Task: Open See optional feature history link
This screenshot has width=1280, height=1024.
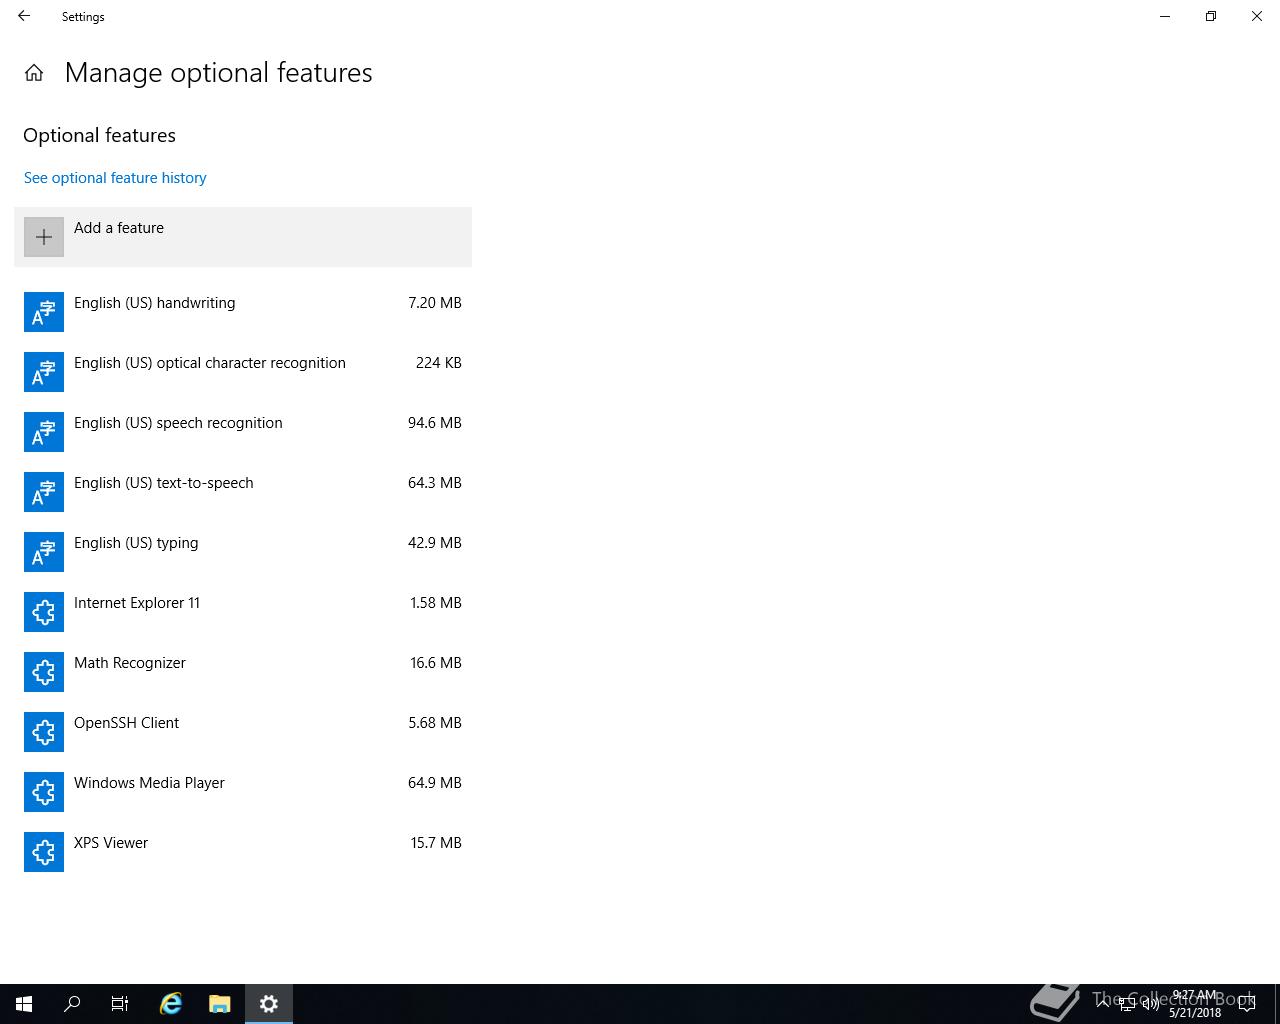Action: 115,178
